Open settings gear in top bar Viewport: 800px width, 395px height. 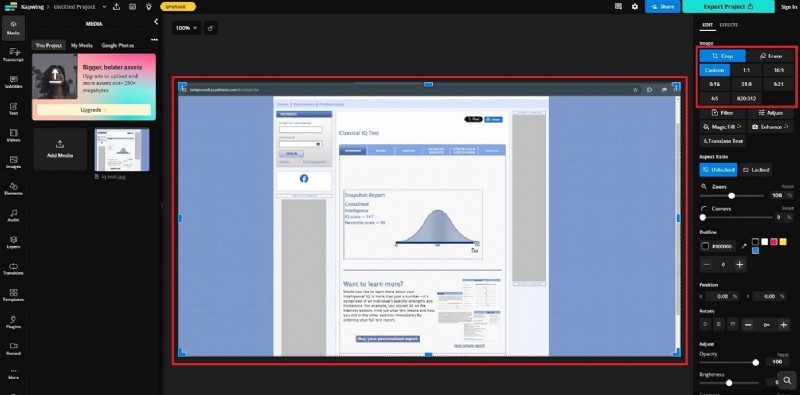pyautogui.click(x=635, y=7)
